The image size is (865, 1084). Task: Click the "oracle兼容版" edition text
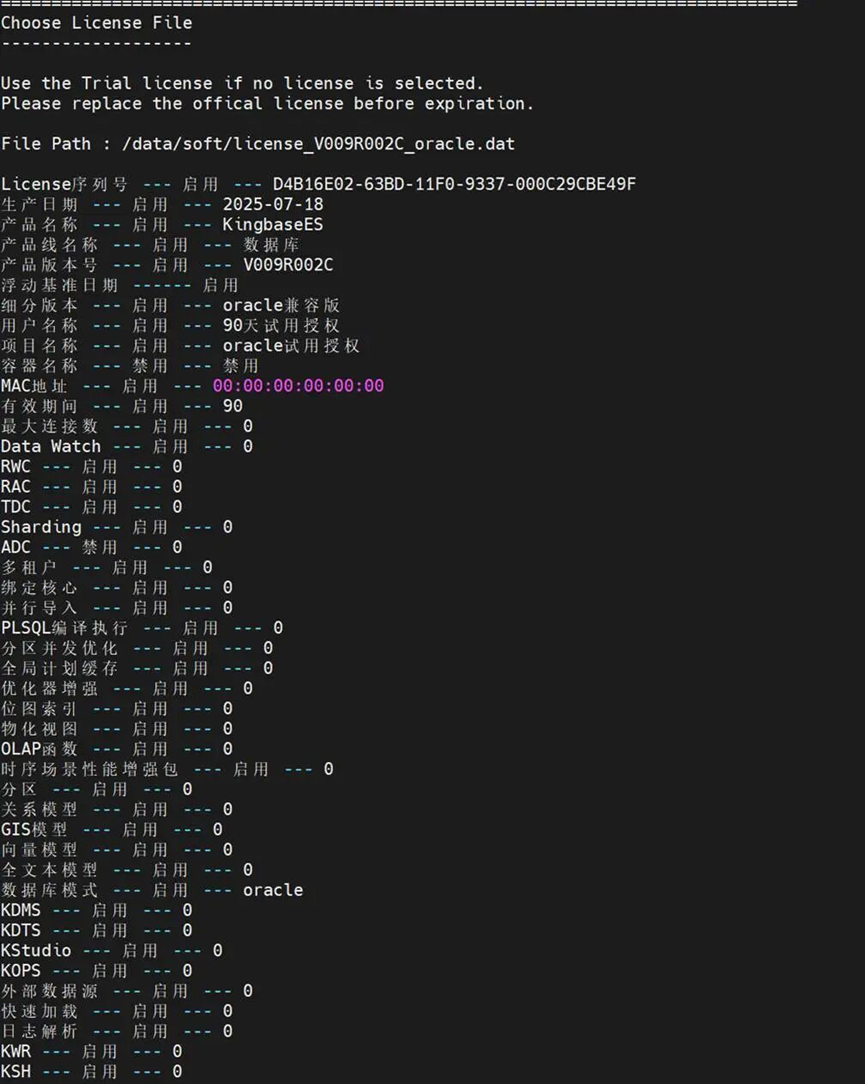tap(281, 305)
